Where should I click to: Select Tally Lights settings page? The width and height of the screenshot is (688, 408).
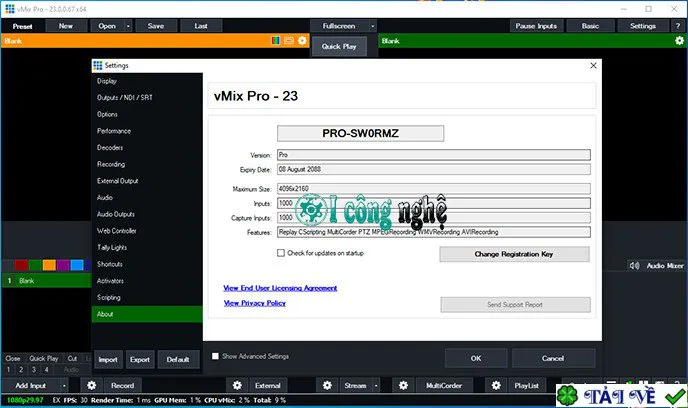pyautogui.click(x=147, y=247)
